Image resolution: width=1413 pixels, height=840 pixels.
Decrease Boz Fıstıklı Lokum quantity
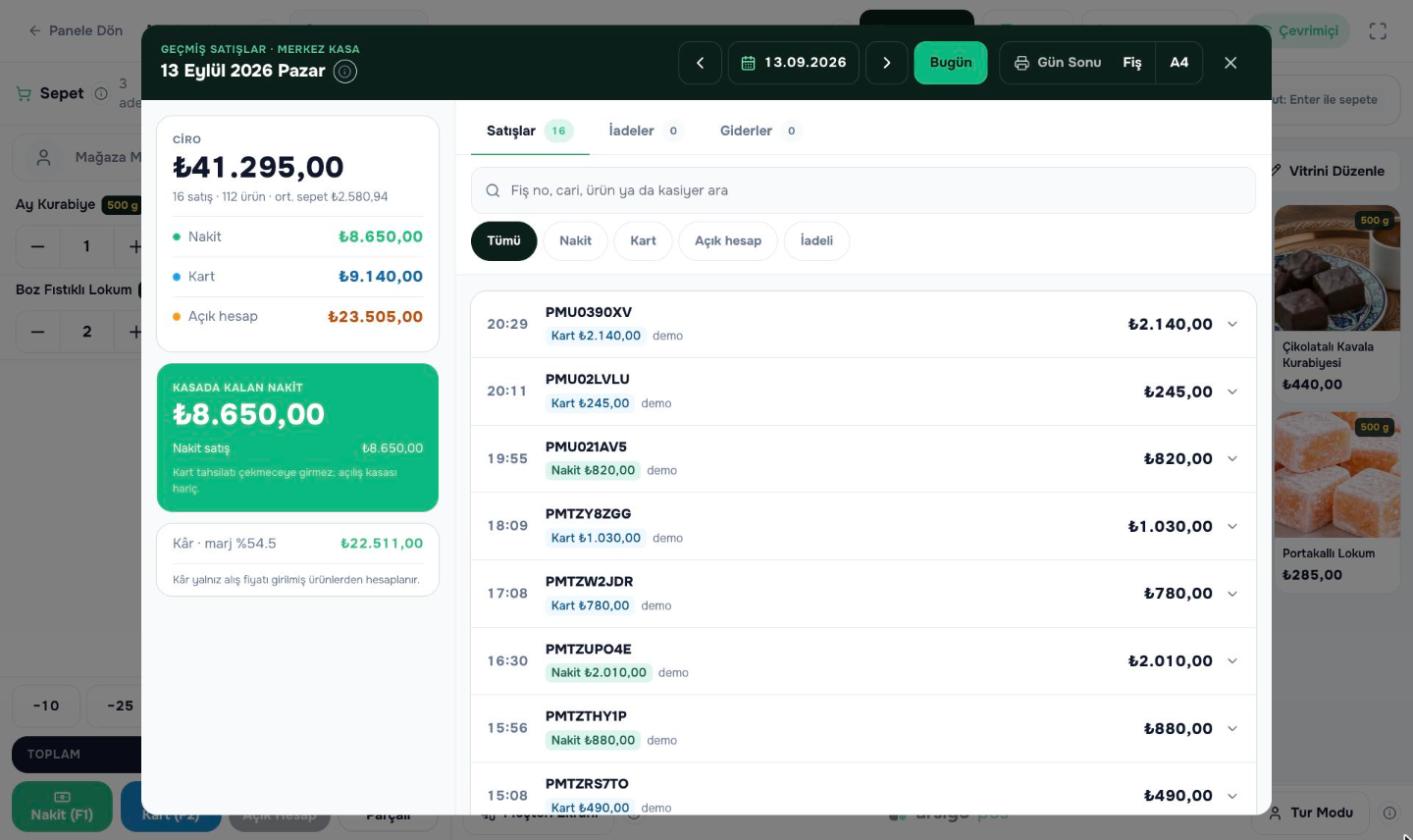tap(38, 331)
